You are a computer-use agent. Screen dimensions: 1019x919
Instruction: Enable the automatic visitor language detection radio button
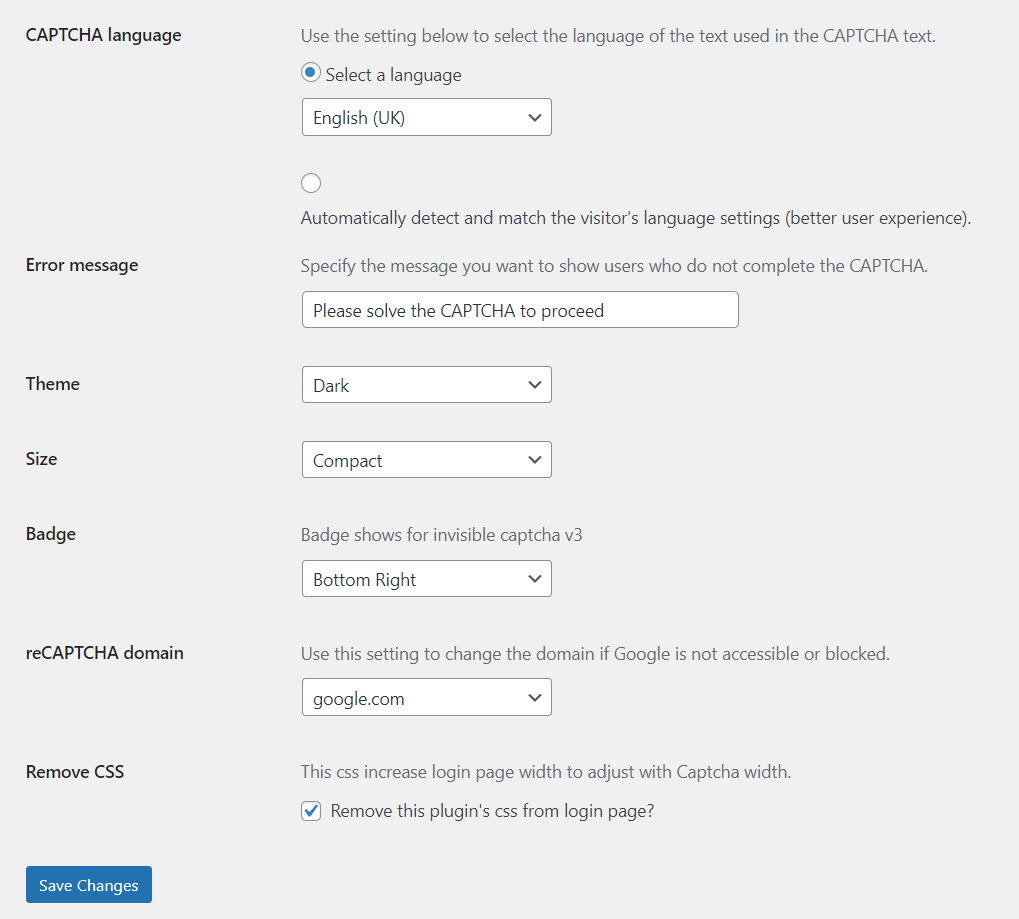point(311,183)
